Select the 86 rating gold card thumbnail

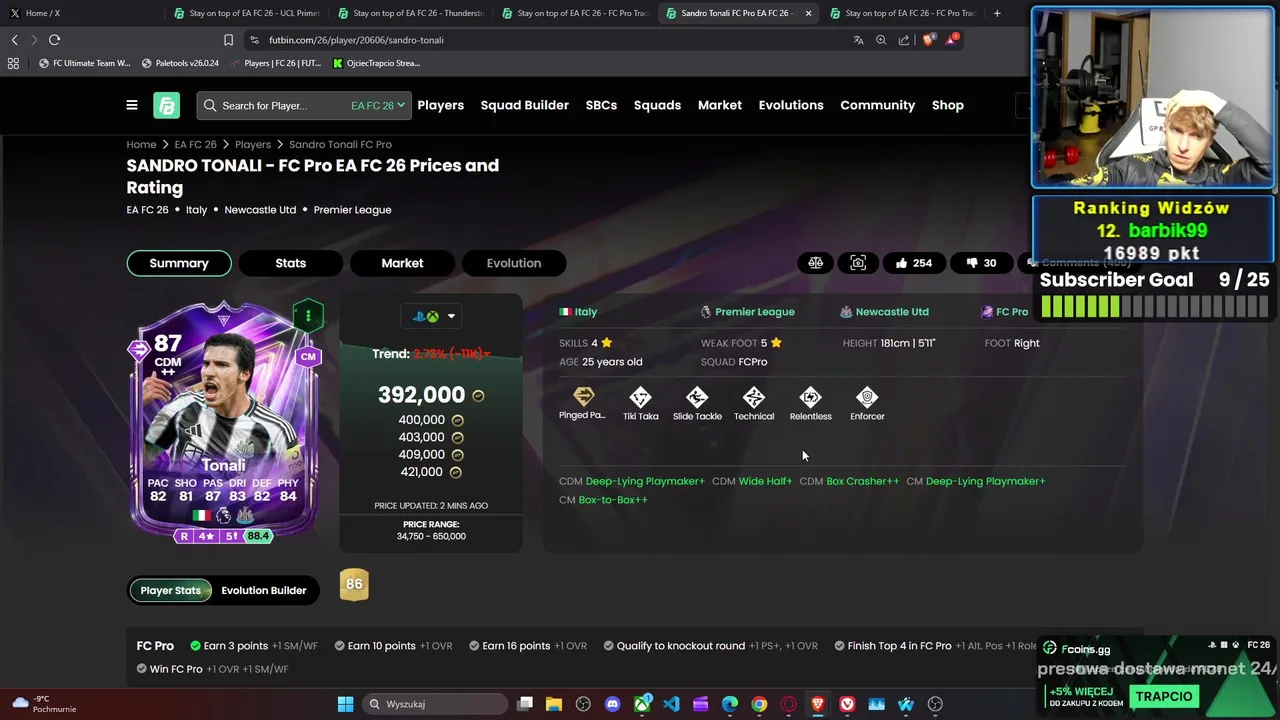354,585
